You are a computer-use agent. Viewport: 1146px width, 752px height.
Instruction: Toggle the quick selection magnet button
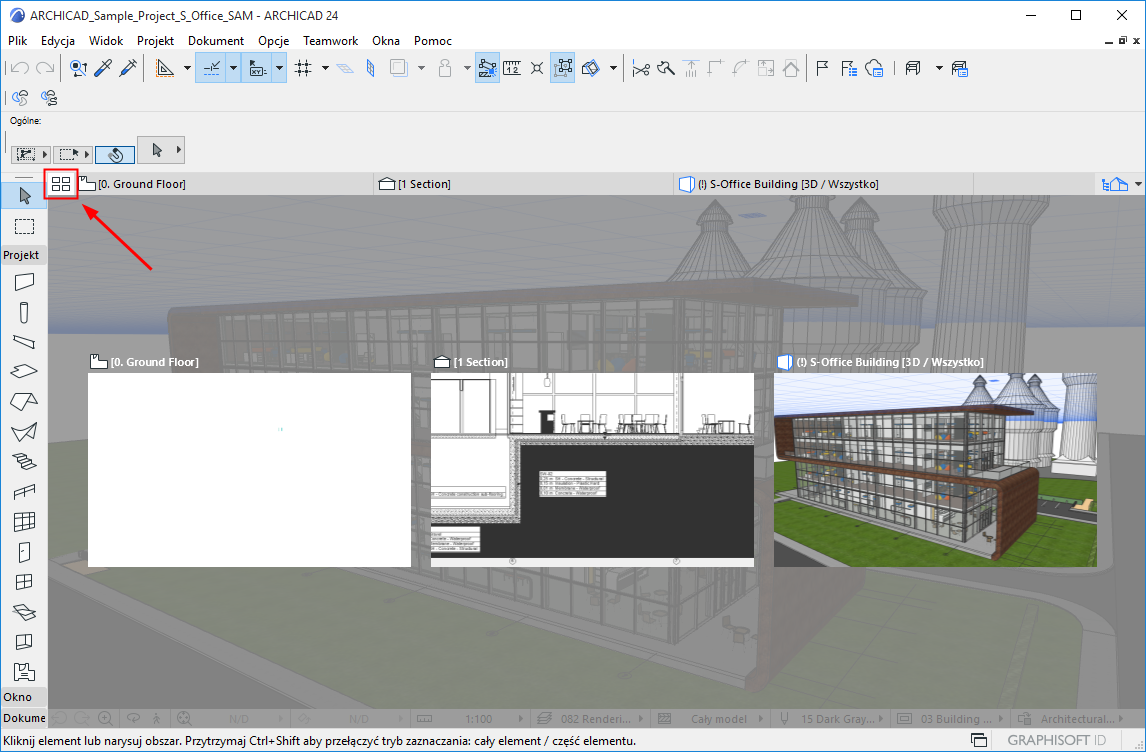pos(115,155)
